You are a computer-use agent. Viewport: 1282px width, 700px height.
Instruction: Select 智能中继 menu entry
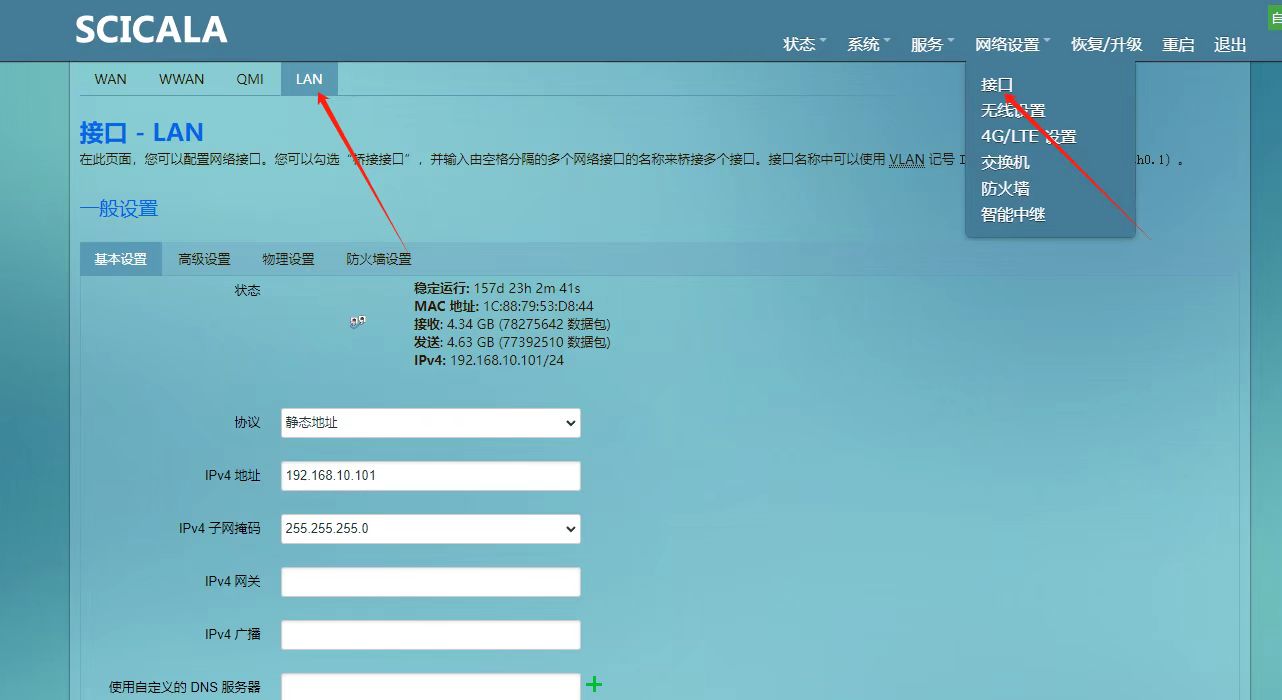click(x=1012, y=214)
